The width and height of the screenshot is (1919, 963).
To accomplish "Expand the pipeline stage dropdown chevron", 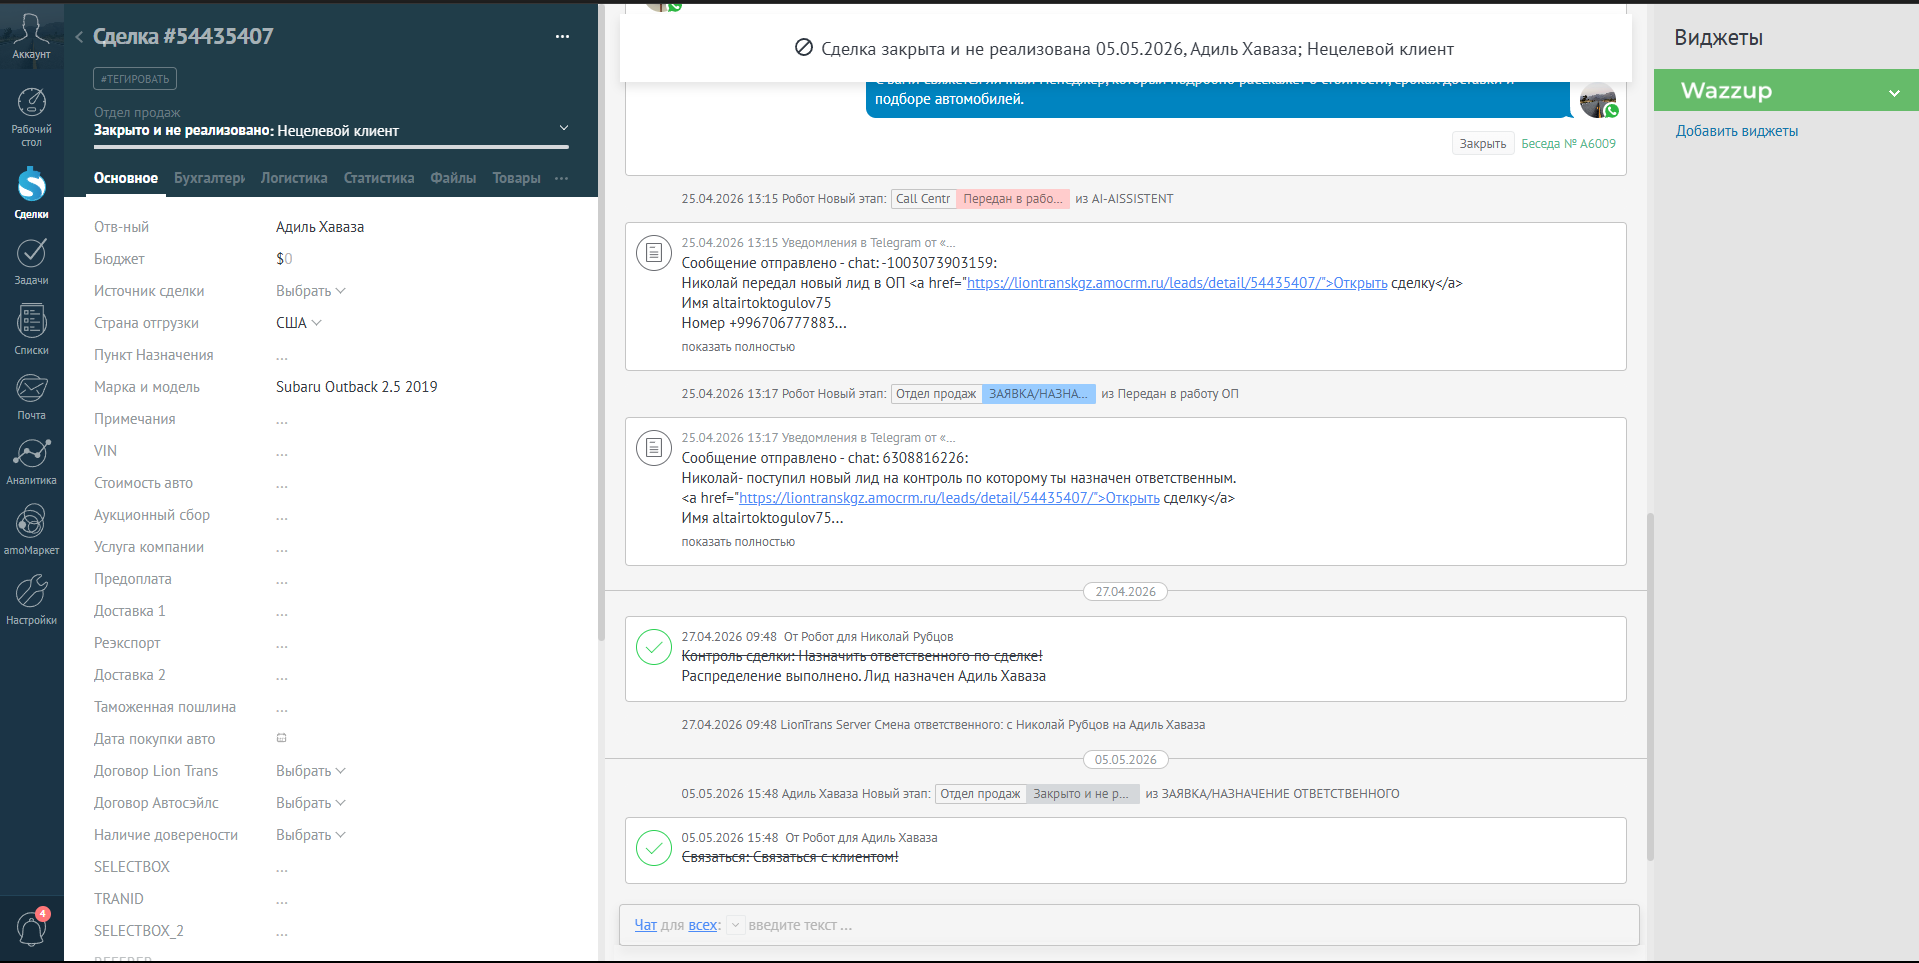I will (x=564, y=128).
